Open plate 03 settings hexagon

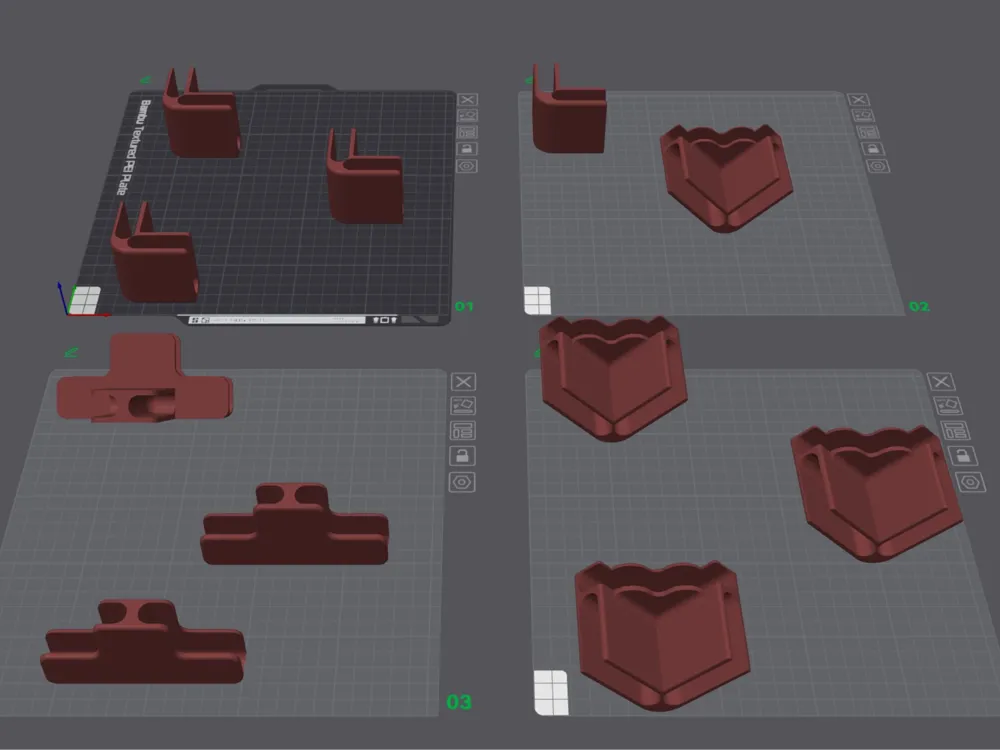[462, 482]
